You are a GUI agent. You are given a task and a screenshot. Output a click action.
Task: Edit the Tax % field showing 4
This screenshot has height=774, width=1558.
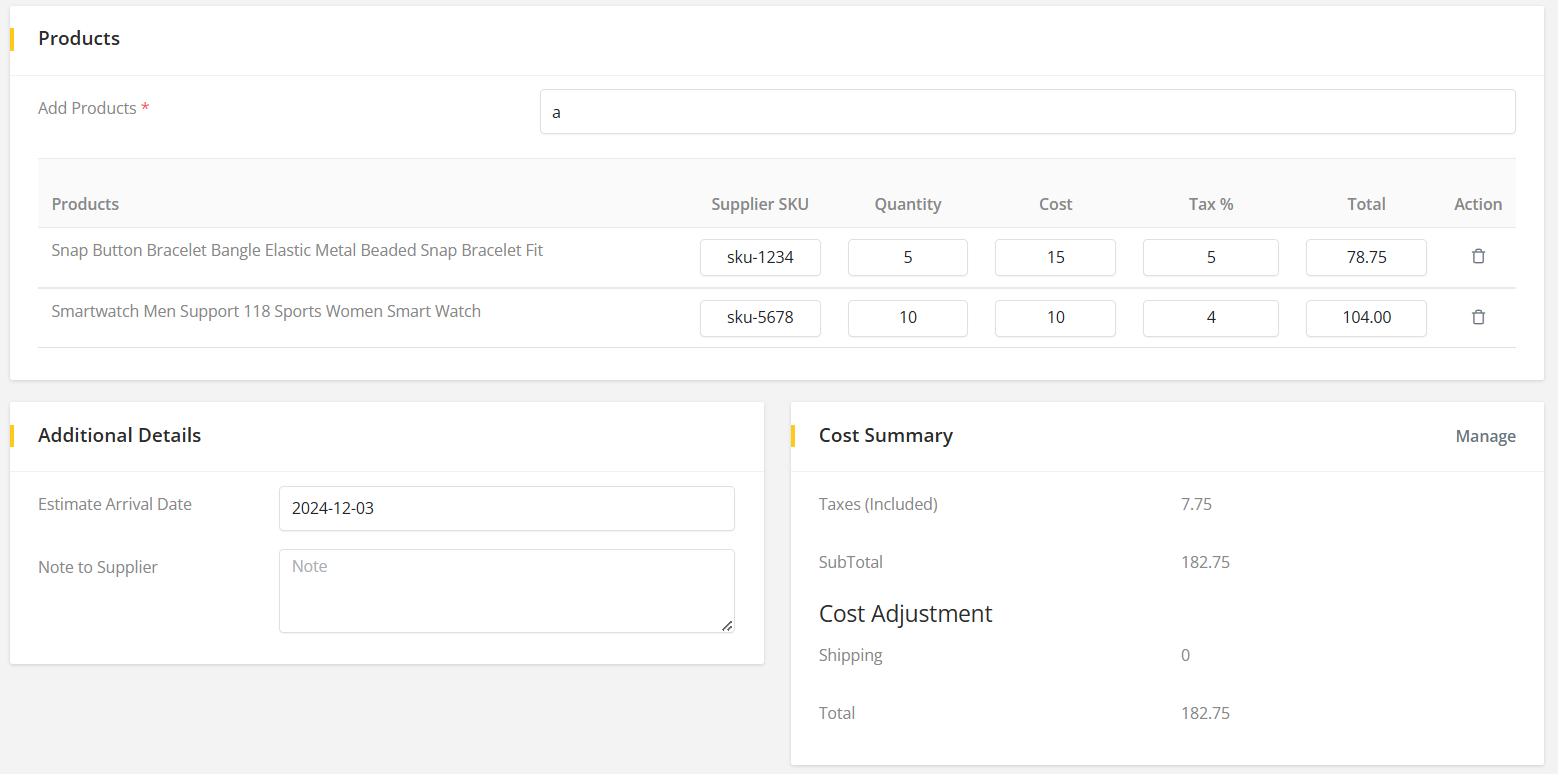click(x=1210, y=318)
